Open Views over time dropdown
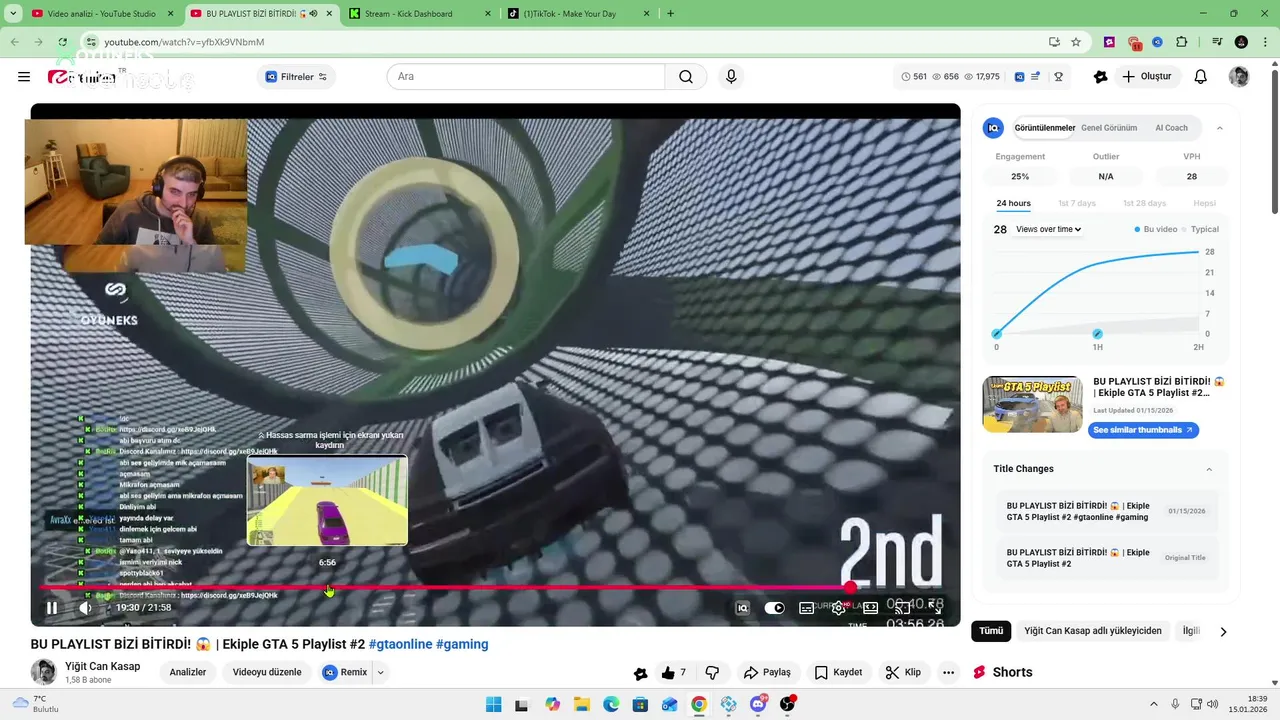This screenshot has height=720, width=1280. [1048, 229]
